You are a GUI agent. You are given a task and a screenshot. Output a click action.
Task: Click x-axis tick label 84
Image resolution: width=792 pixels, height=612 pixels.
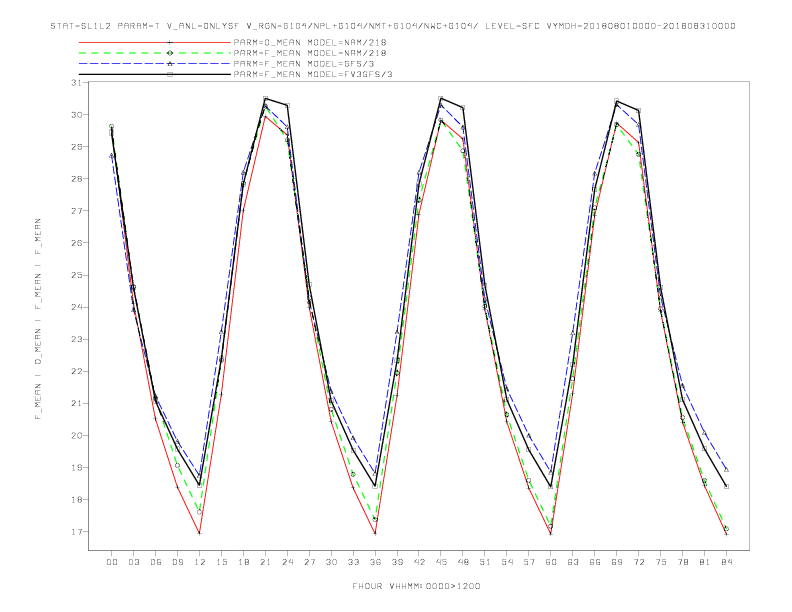point(727,562)
